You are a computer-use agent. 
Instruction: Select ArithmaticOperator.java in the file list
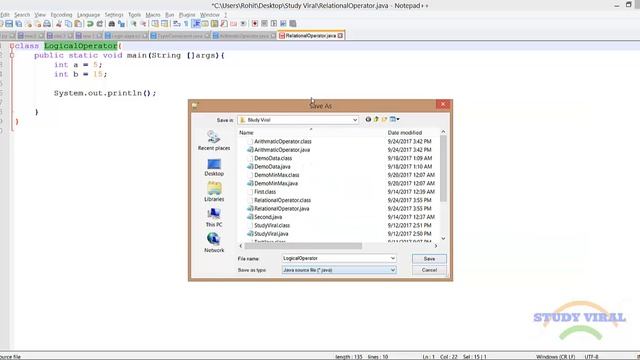(282, 150)
